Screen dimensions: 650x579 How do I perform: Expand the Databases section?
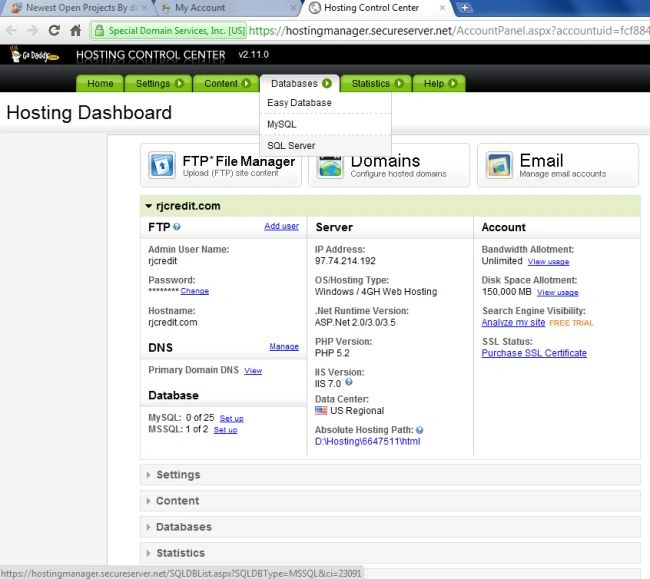tap(390, 527)
